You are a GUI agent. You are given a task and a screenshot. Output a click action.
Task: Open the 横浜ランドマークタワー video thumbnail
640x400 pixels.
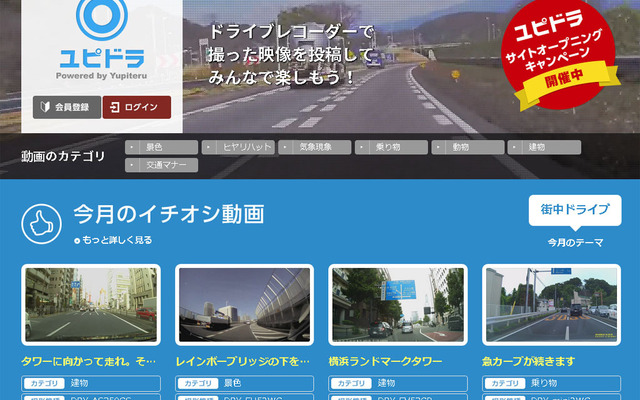point(398,304)
